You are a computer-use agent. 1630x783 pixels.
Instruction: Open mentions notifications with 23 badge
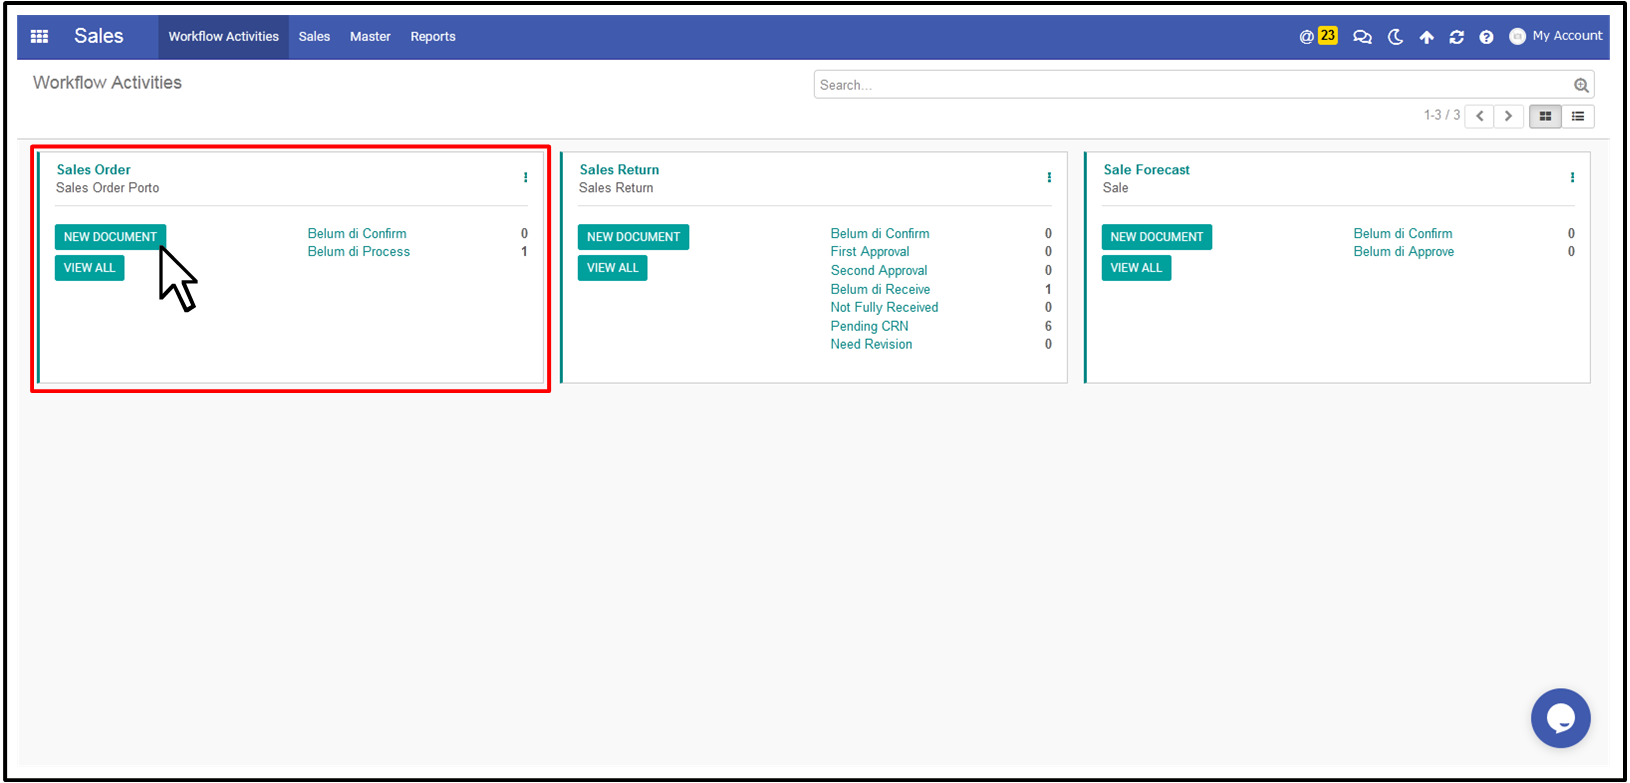(1318, 36)
